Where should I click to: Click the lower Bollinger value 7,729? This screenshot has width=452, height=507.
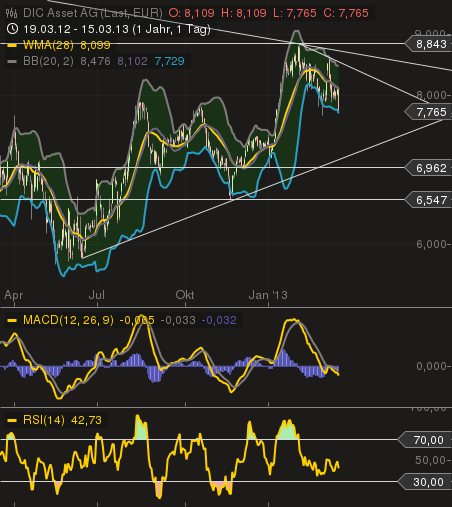pyautogui.click(x=170, y=61)
